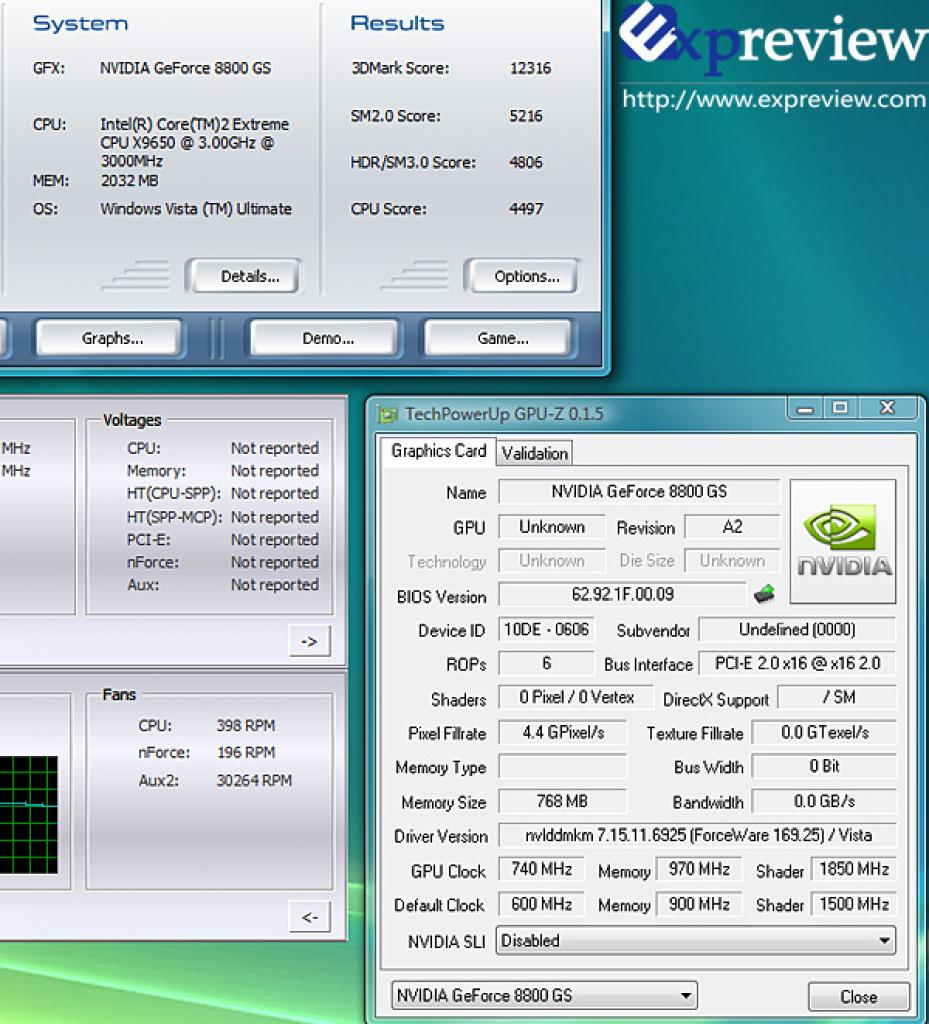
Task: Click the Game button in 3DMark
Action: [x=500, y=338]
